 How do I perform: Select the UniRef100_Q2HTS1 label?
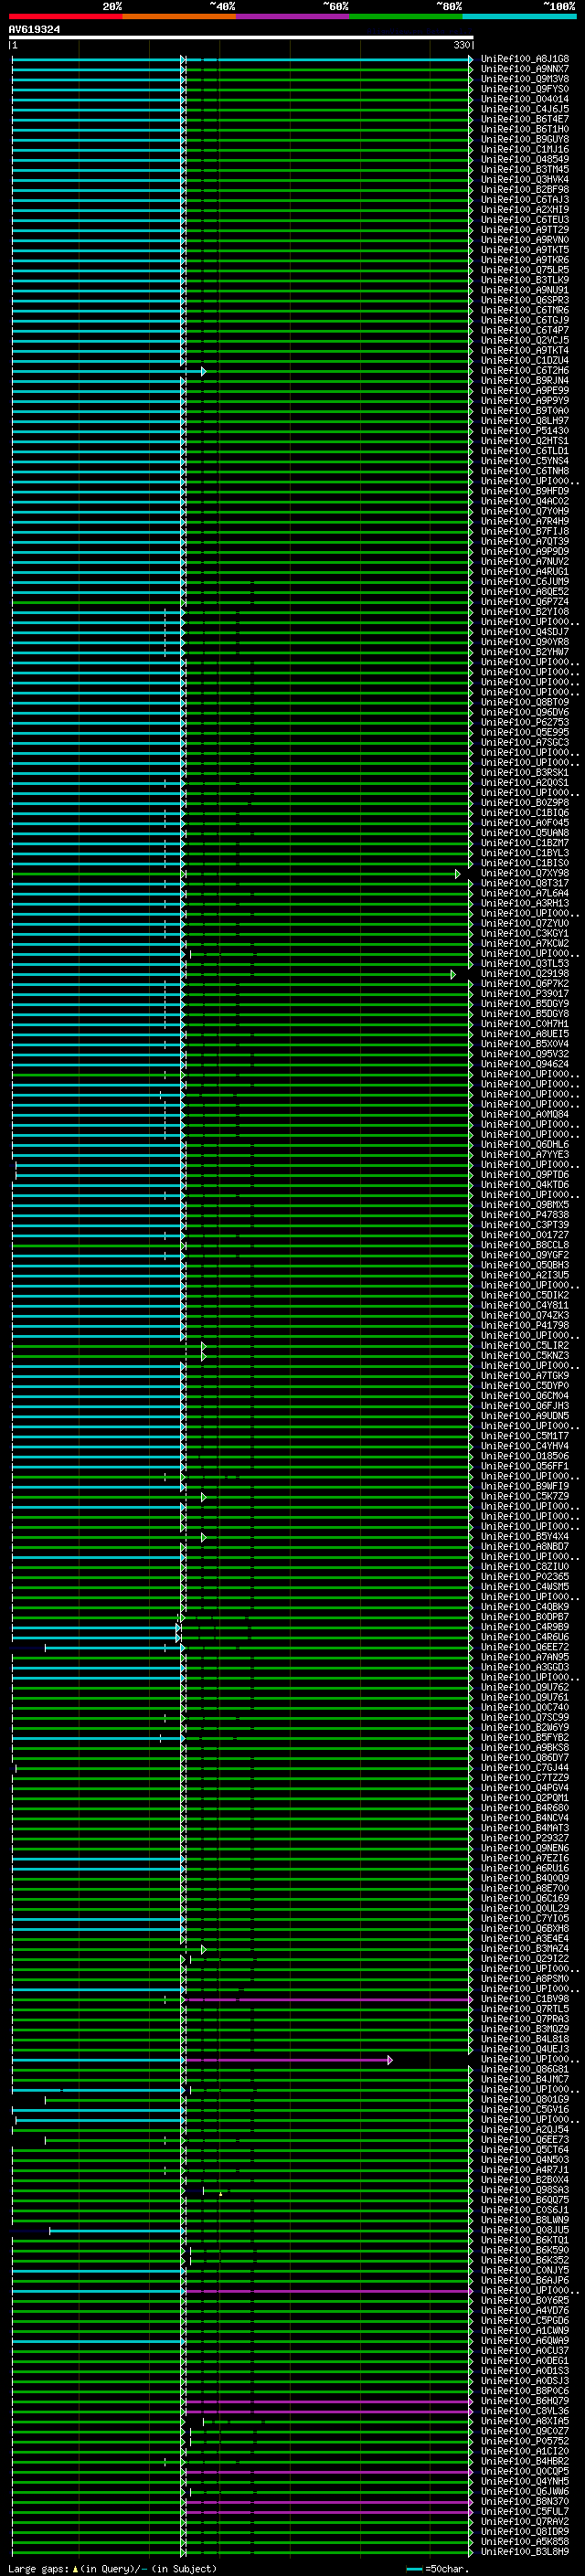[525, 441]
